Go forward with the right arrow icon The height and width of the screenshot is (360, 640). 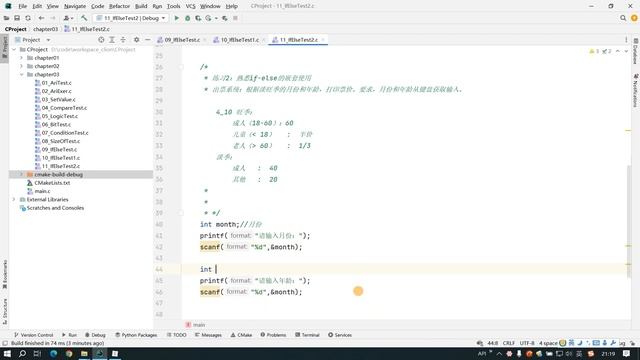(x=52, y=18)
